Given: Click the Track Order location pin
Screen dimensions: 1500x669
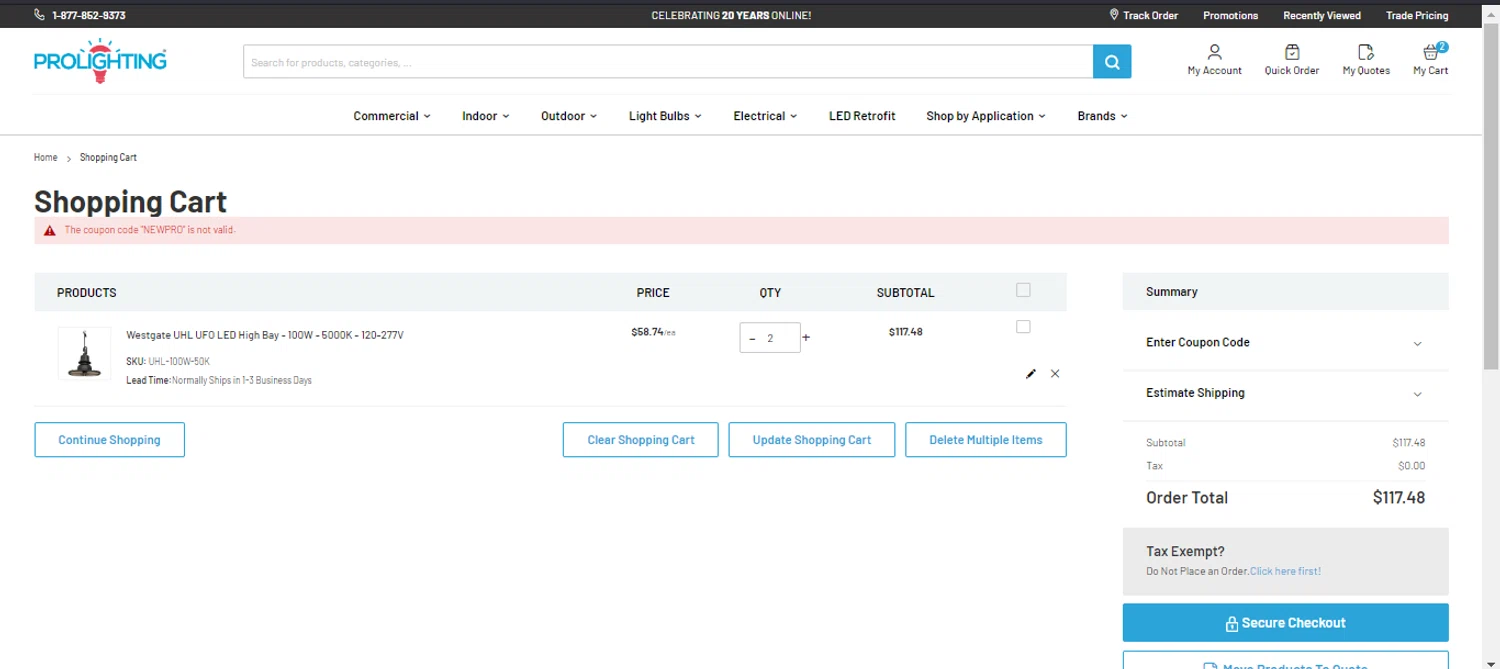Looking at the screenshot, I should tap(1114, 15).
